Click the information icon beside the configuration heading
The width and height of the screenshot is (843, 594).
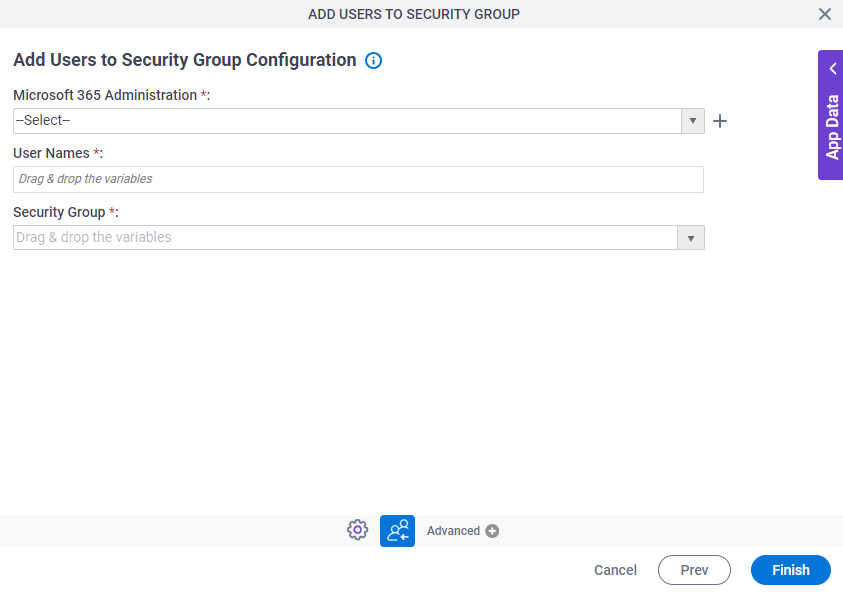[373, 60]
